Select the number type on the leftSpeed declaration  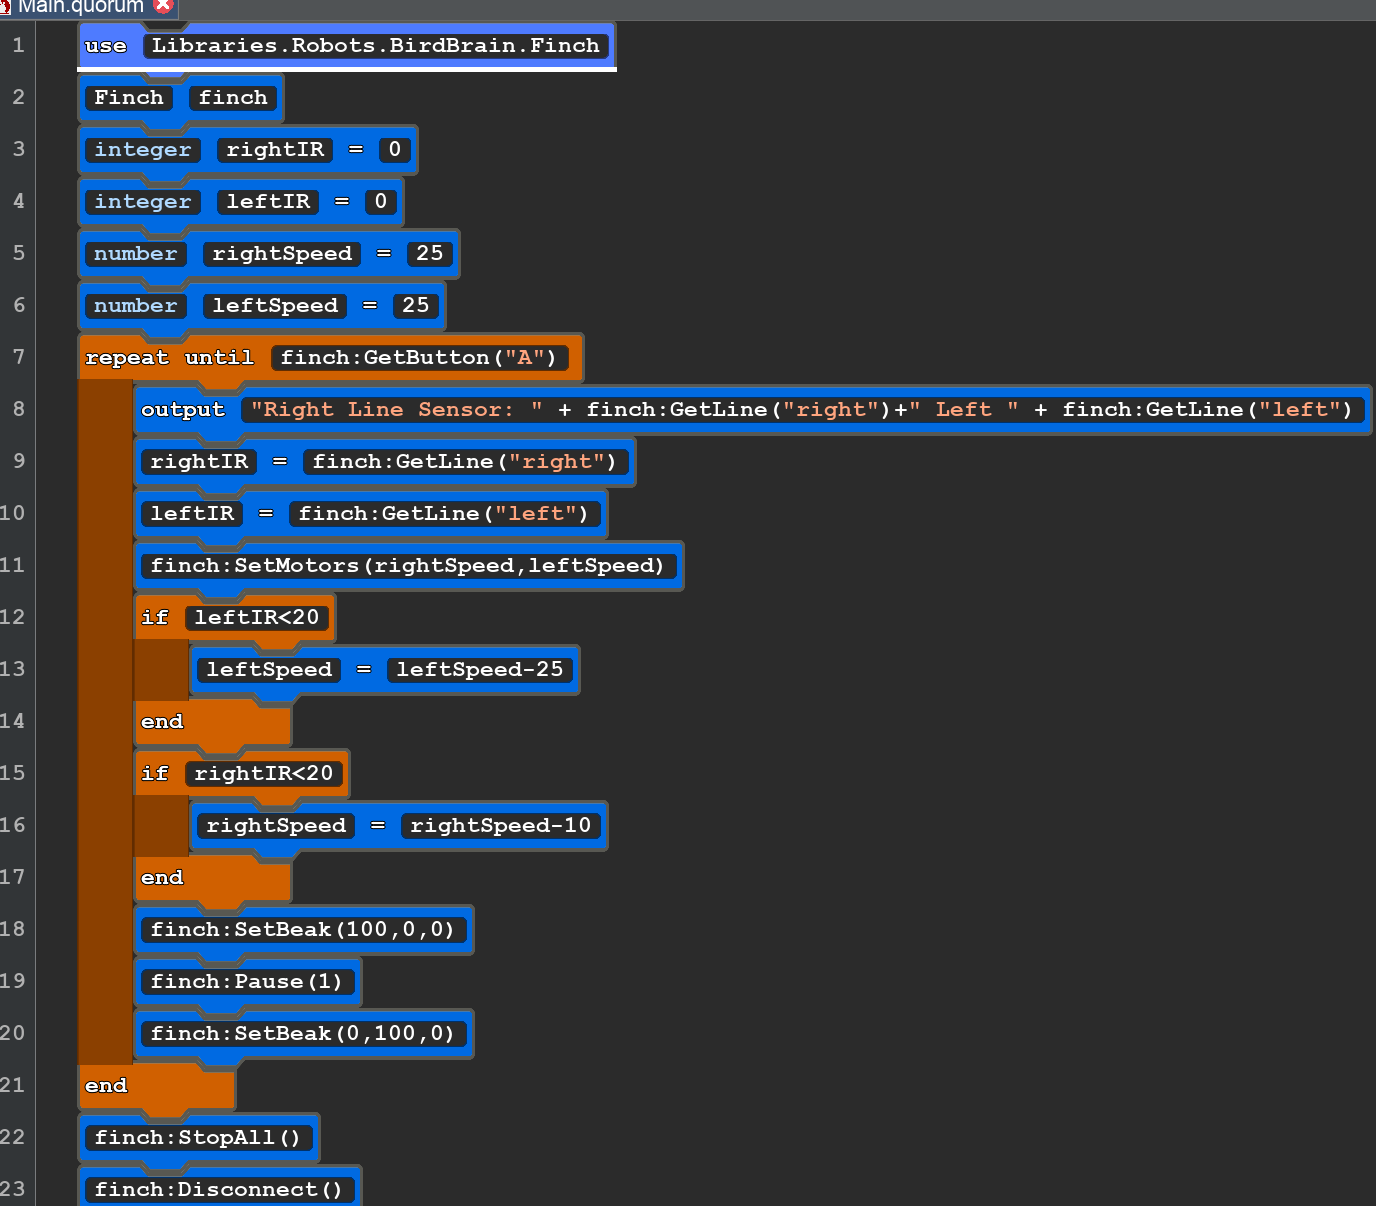click(135, 306)
